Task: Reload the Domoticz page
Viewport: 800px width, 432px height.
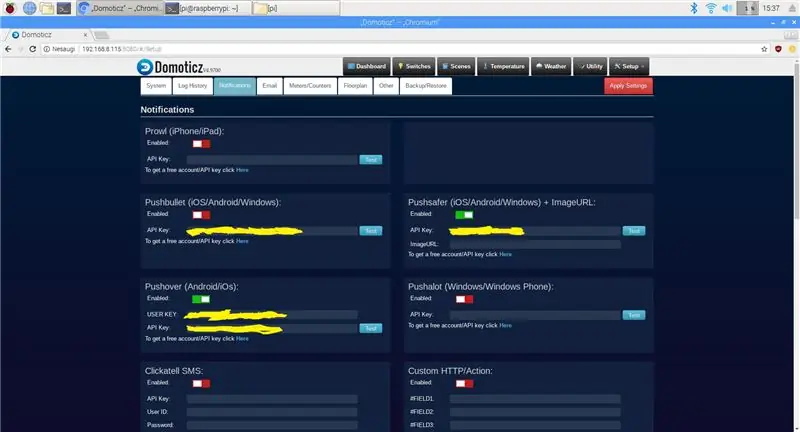Action: pos(33,49)
